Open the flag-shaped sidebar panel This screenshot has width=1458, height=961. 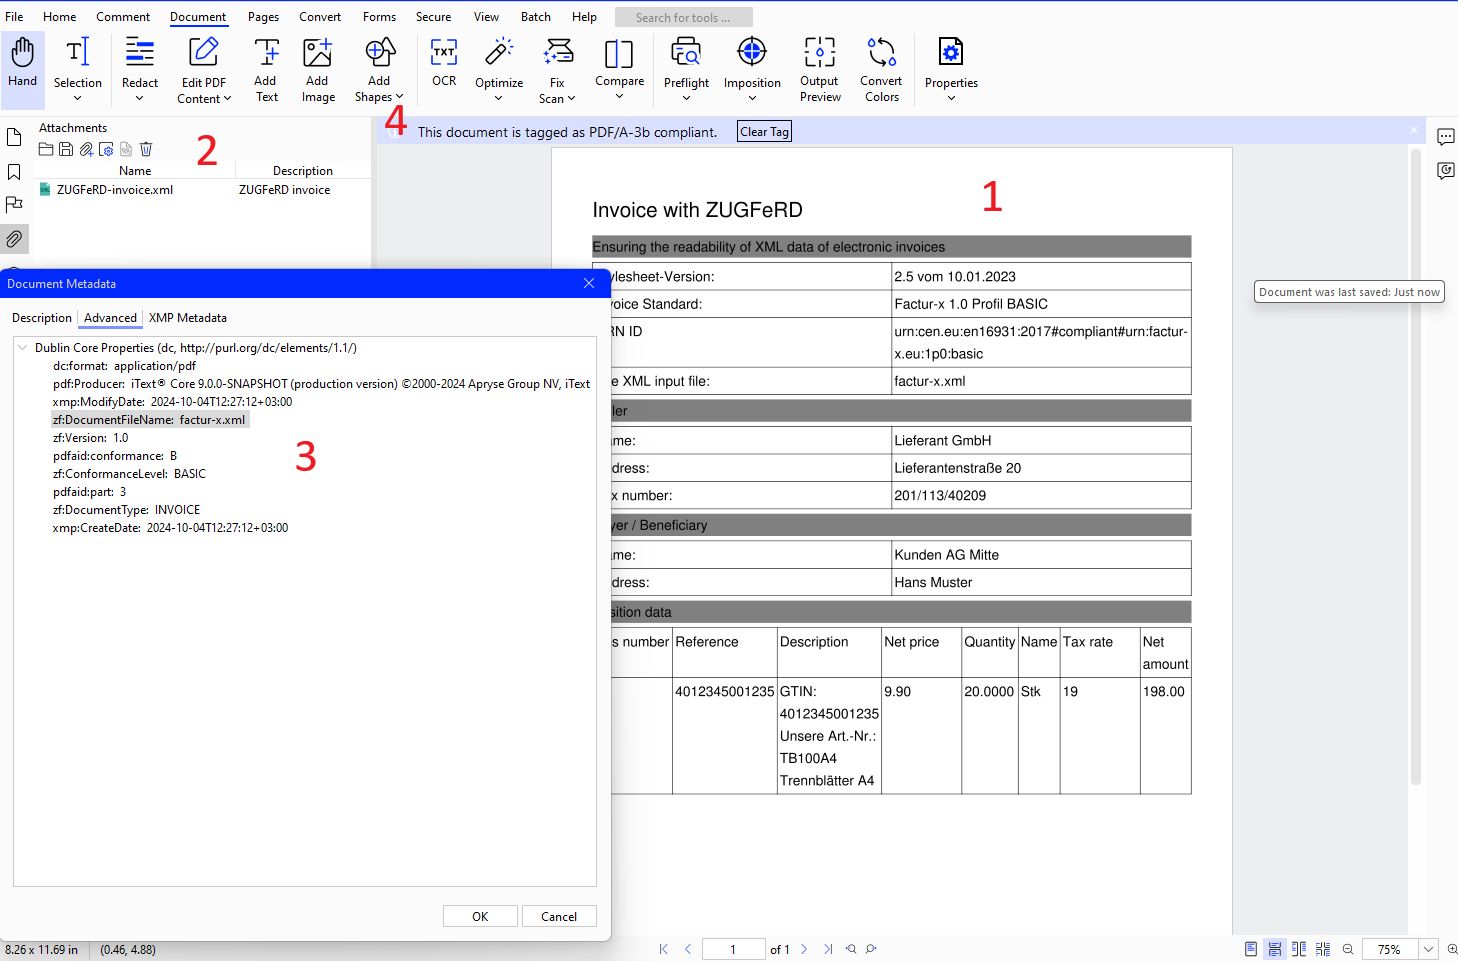(x=14, y=205)
